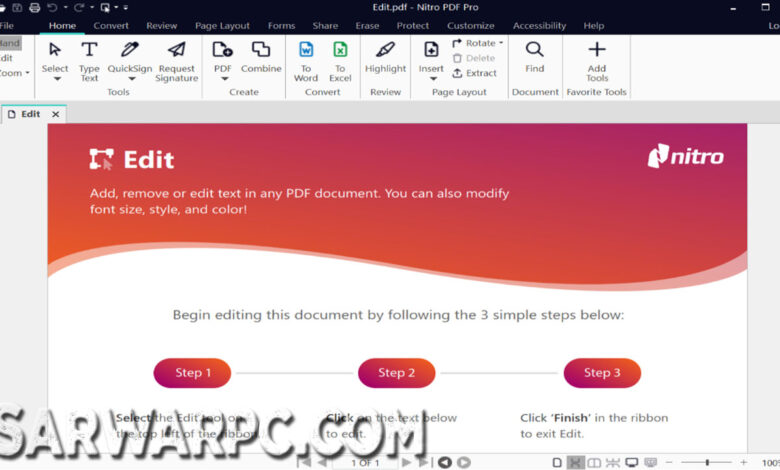Screen dimensions: 780x470
Task: Expand the PDF create dropdown arrow
Action: 225,79
